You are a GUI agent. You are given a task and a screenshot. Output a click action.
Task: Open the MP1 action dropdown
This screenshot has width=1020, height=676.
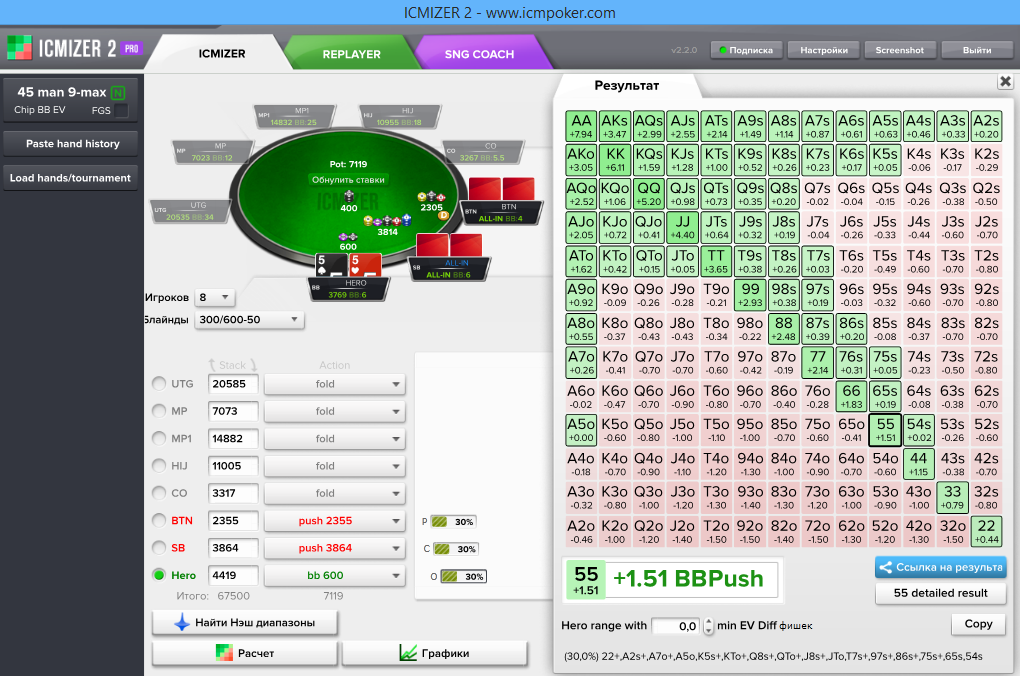334,439
